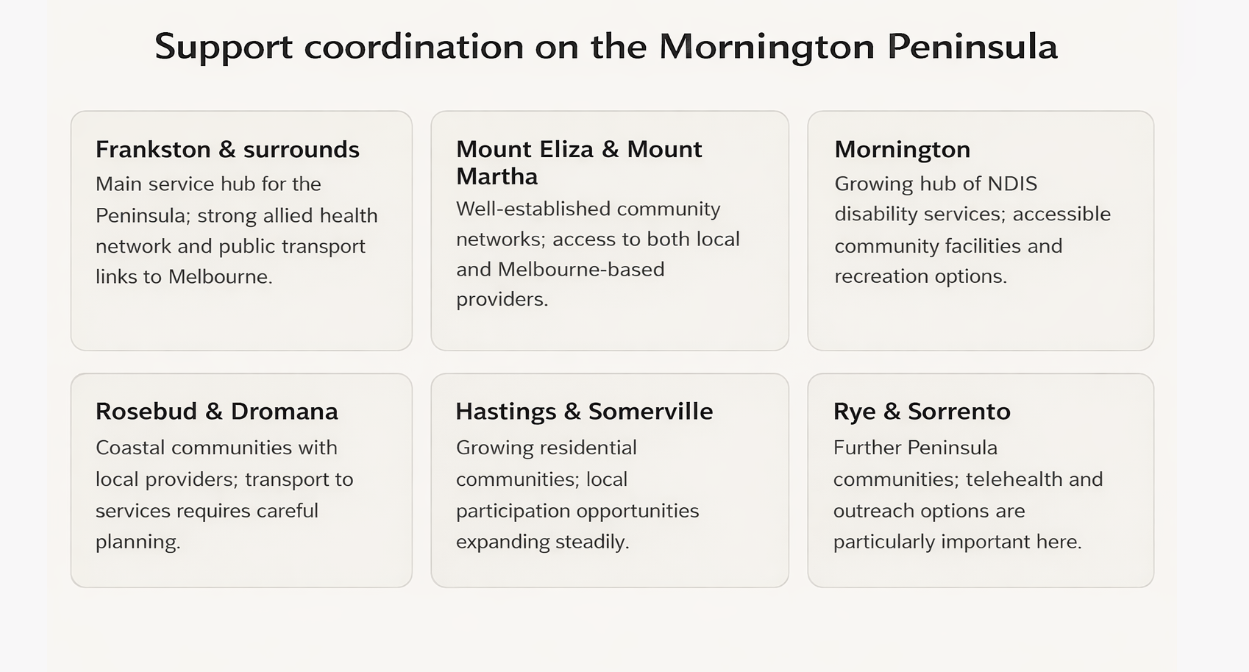The image size is (1249, 672).
Task: Click 'recreation options' in the Mornington card
Action: (920, 277)
